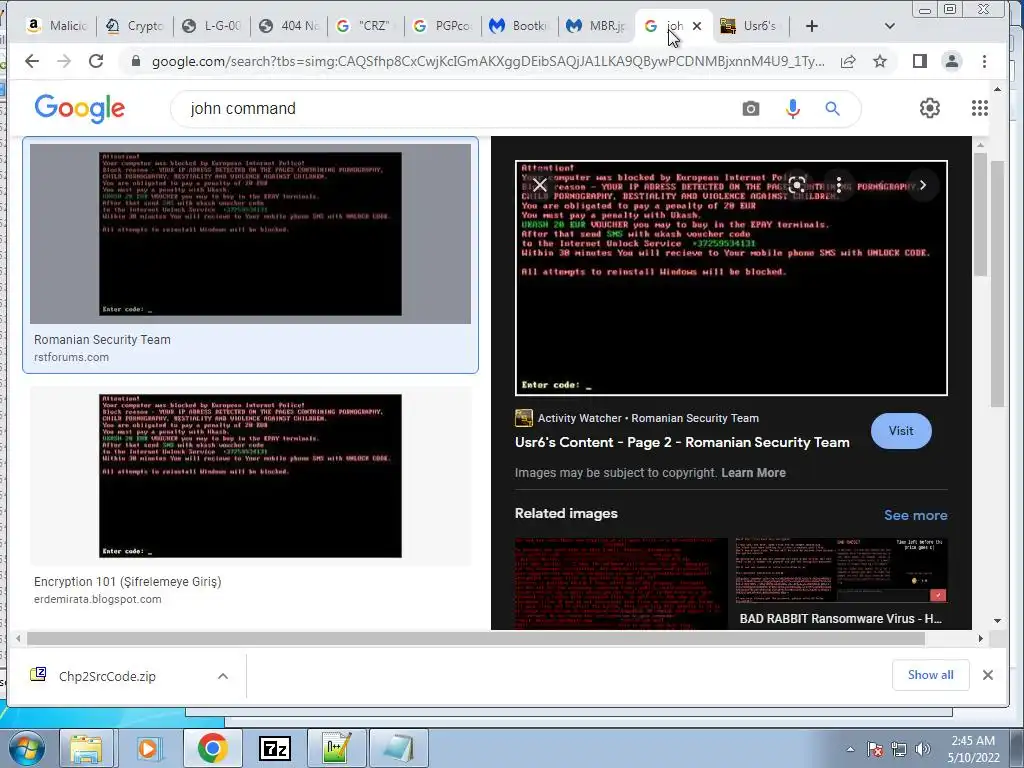The image size is (1024, 768).
Task: Open the Chrome side panel
Action: [x=920, y=61]
